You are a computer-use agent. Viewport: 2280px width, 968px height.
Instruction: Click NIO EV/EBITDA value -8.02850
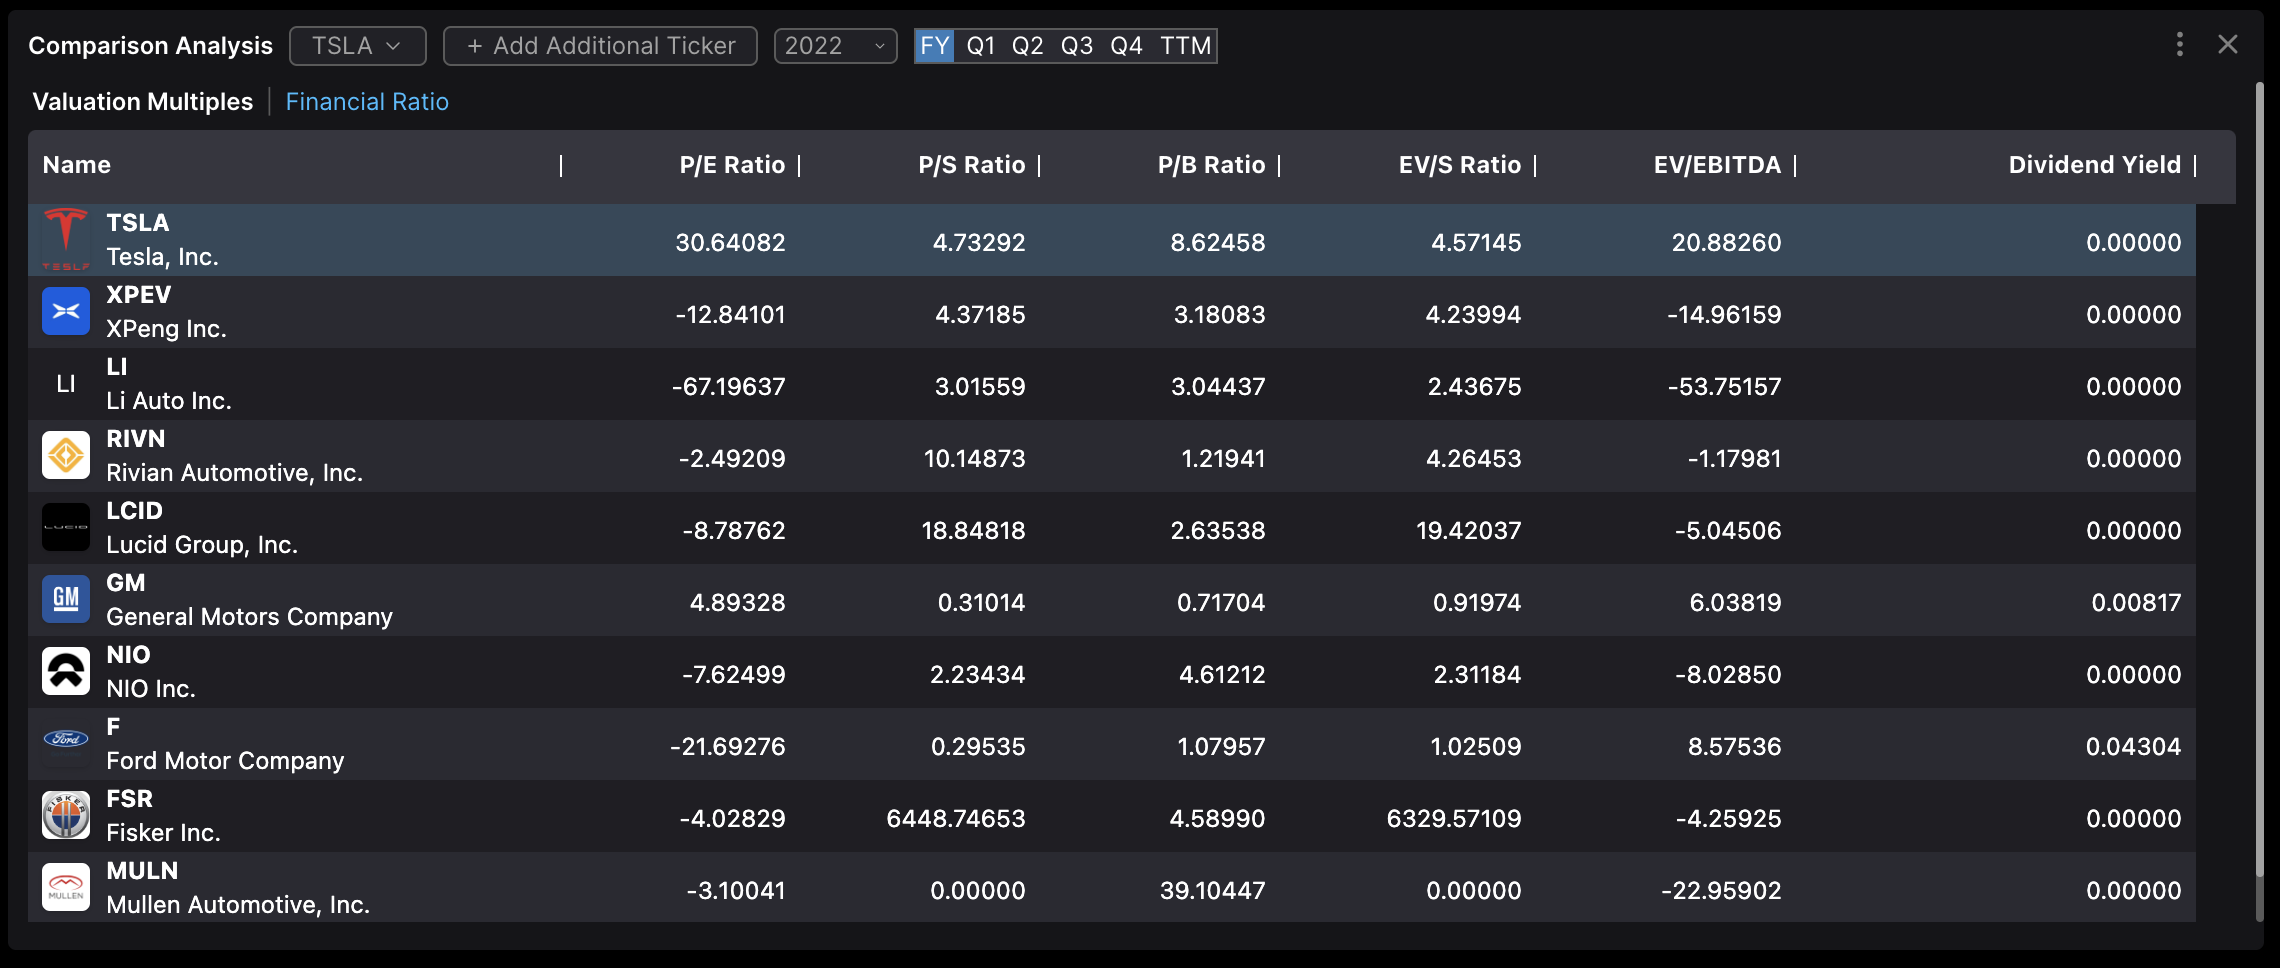1728,675
